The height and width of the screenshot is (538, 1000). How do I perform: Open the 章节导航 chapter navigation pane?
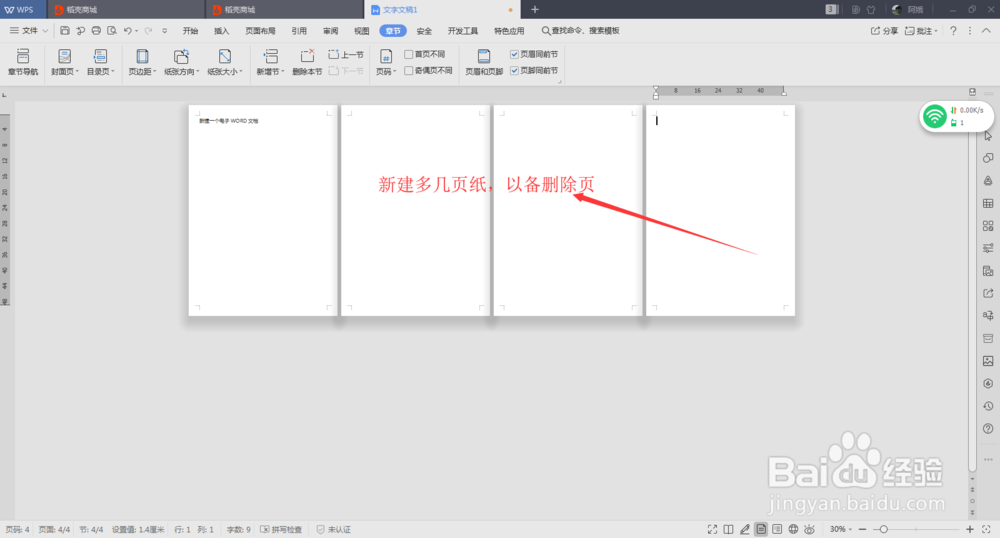(23, 62)
